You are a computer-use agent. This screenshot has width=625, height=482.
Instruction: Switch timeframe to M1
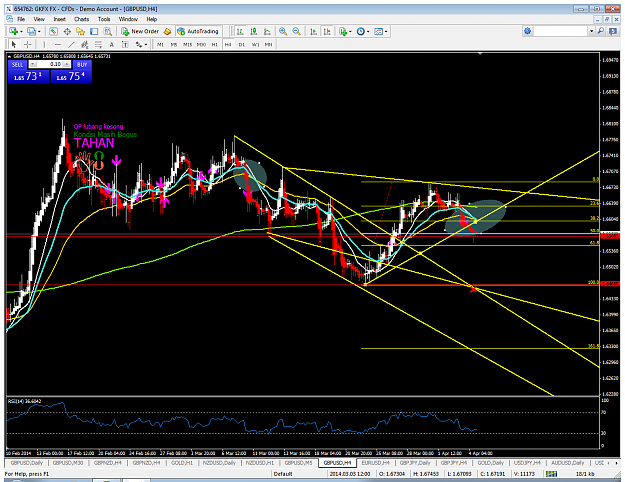[160, 45]
